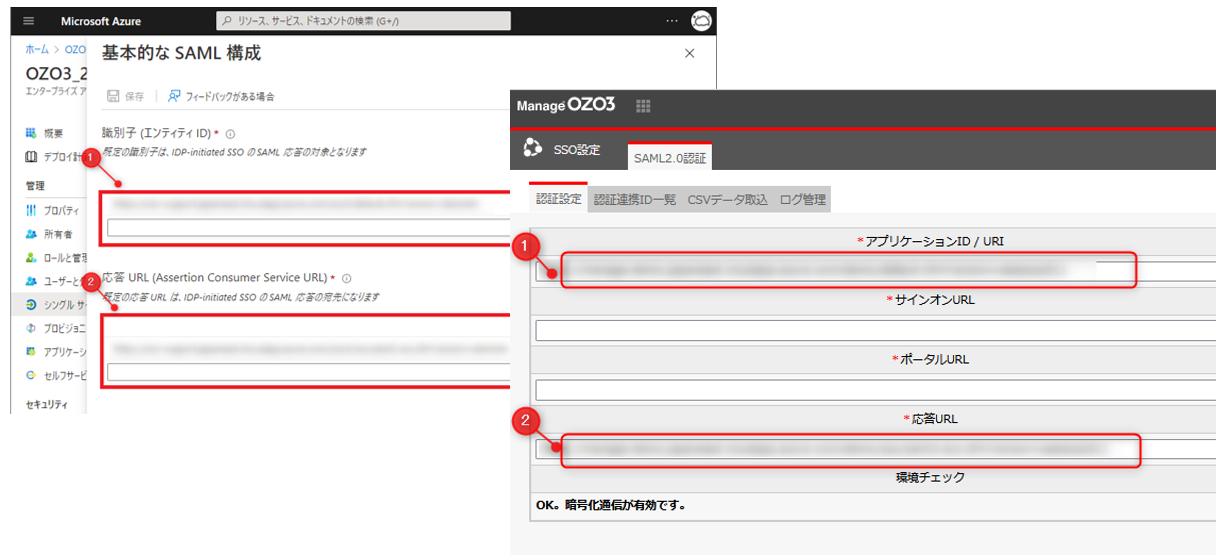Open the Azure portal hamburger menu

pyautogui.click(x=28, y=21)
